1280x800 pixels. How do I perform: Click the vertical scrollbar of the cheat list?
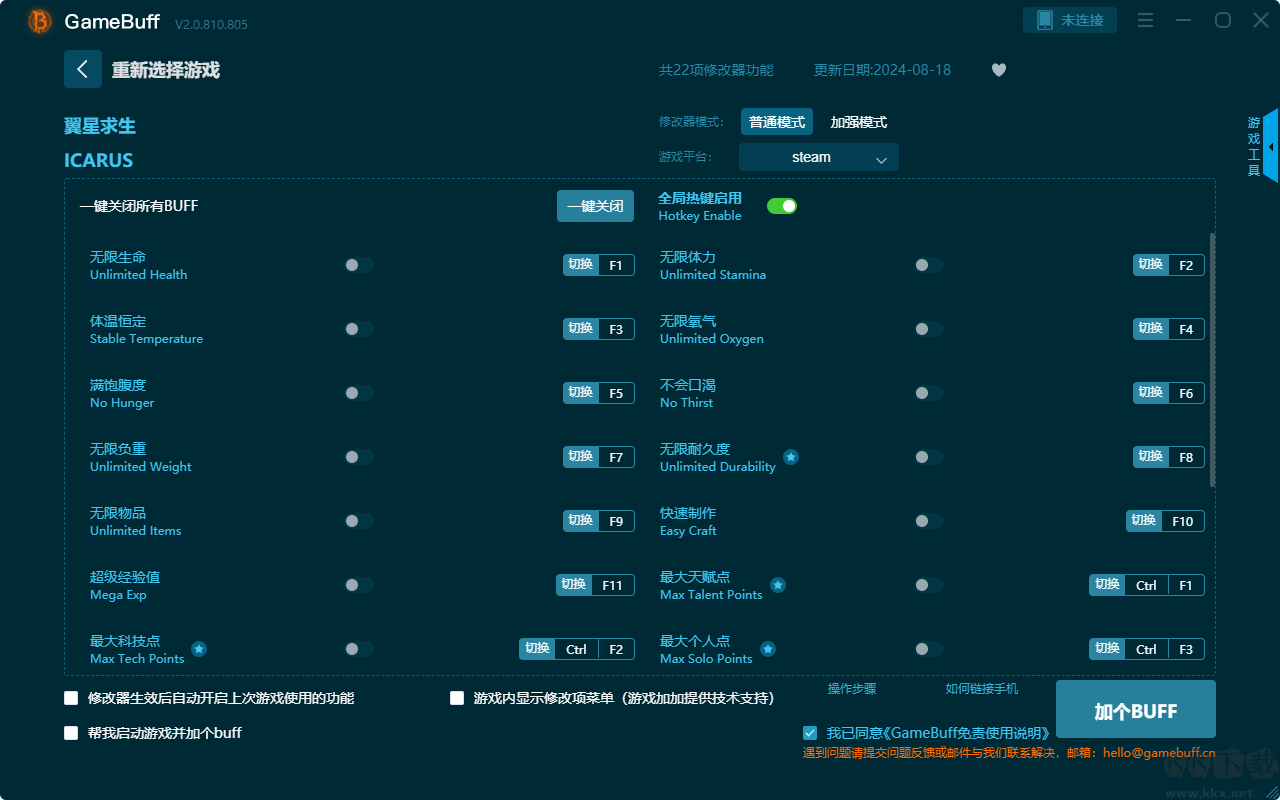tap(1213, 360)
